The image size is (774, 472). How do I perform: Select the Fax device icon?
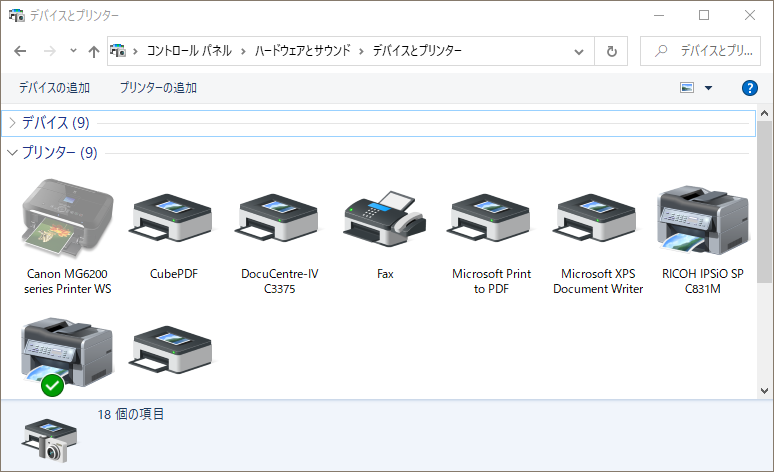click(x=385, y=218)
